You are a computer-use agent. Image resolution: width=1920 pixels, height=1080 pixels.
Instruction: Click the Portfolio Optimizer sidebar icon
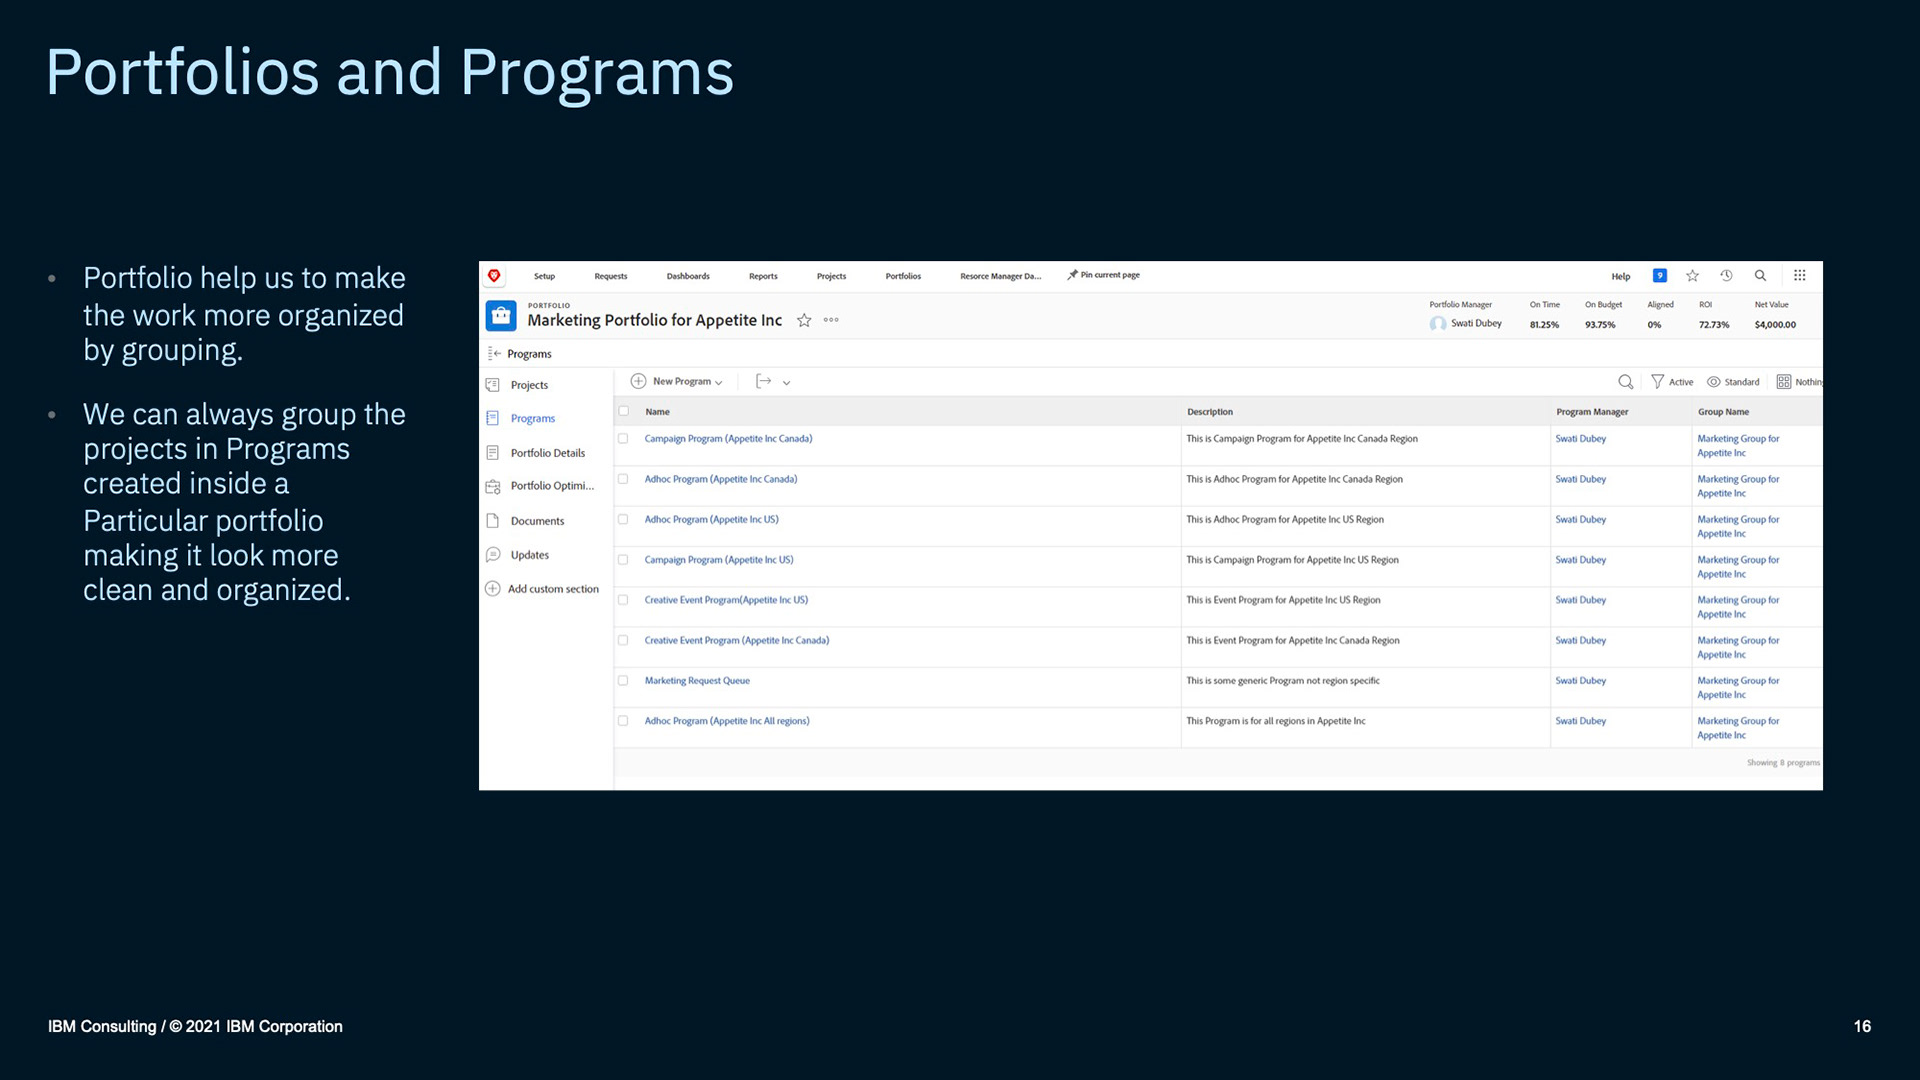point(492,486)
